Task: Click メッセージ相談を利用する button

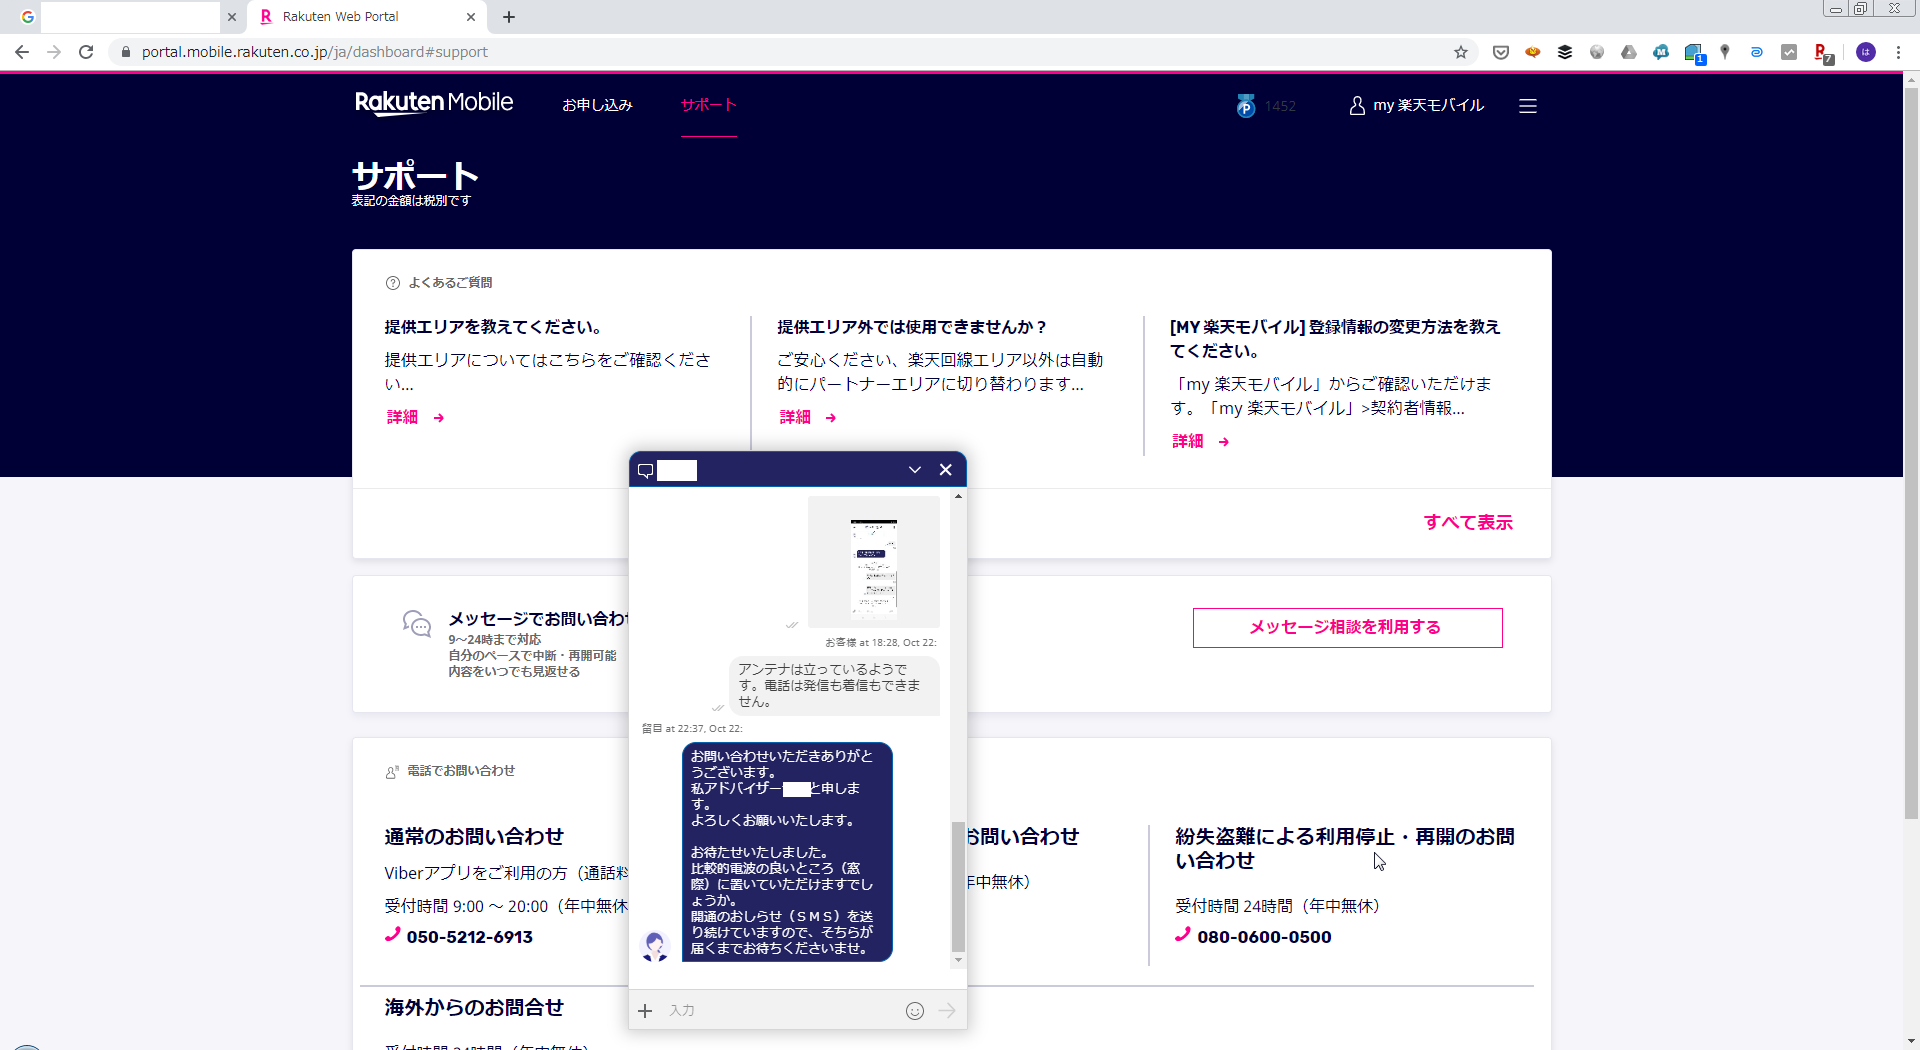Action: click(1347, 627)
